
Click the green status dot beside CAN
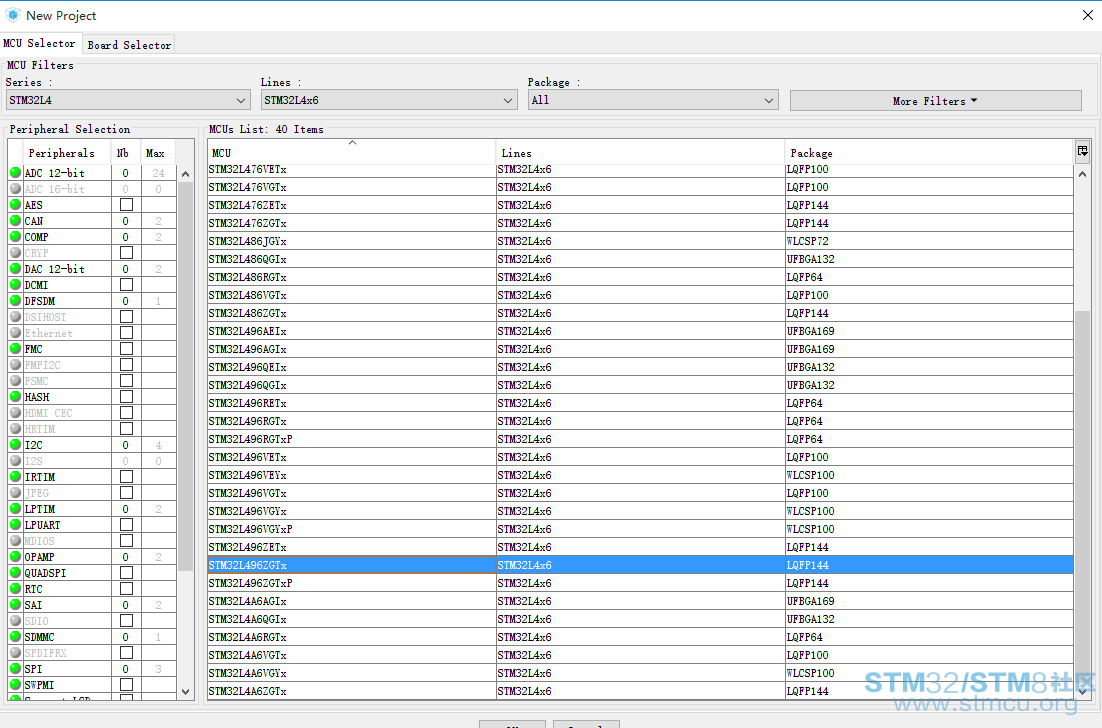pyautogui.click(x=15, y=221)
